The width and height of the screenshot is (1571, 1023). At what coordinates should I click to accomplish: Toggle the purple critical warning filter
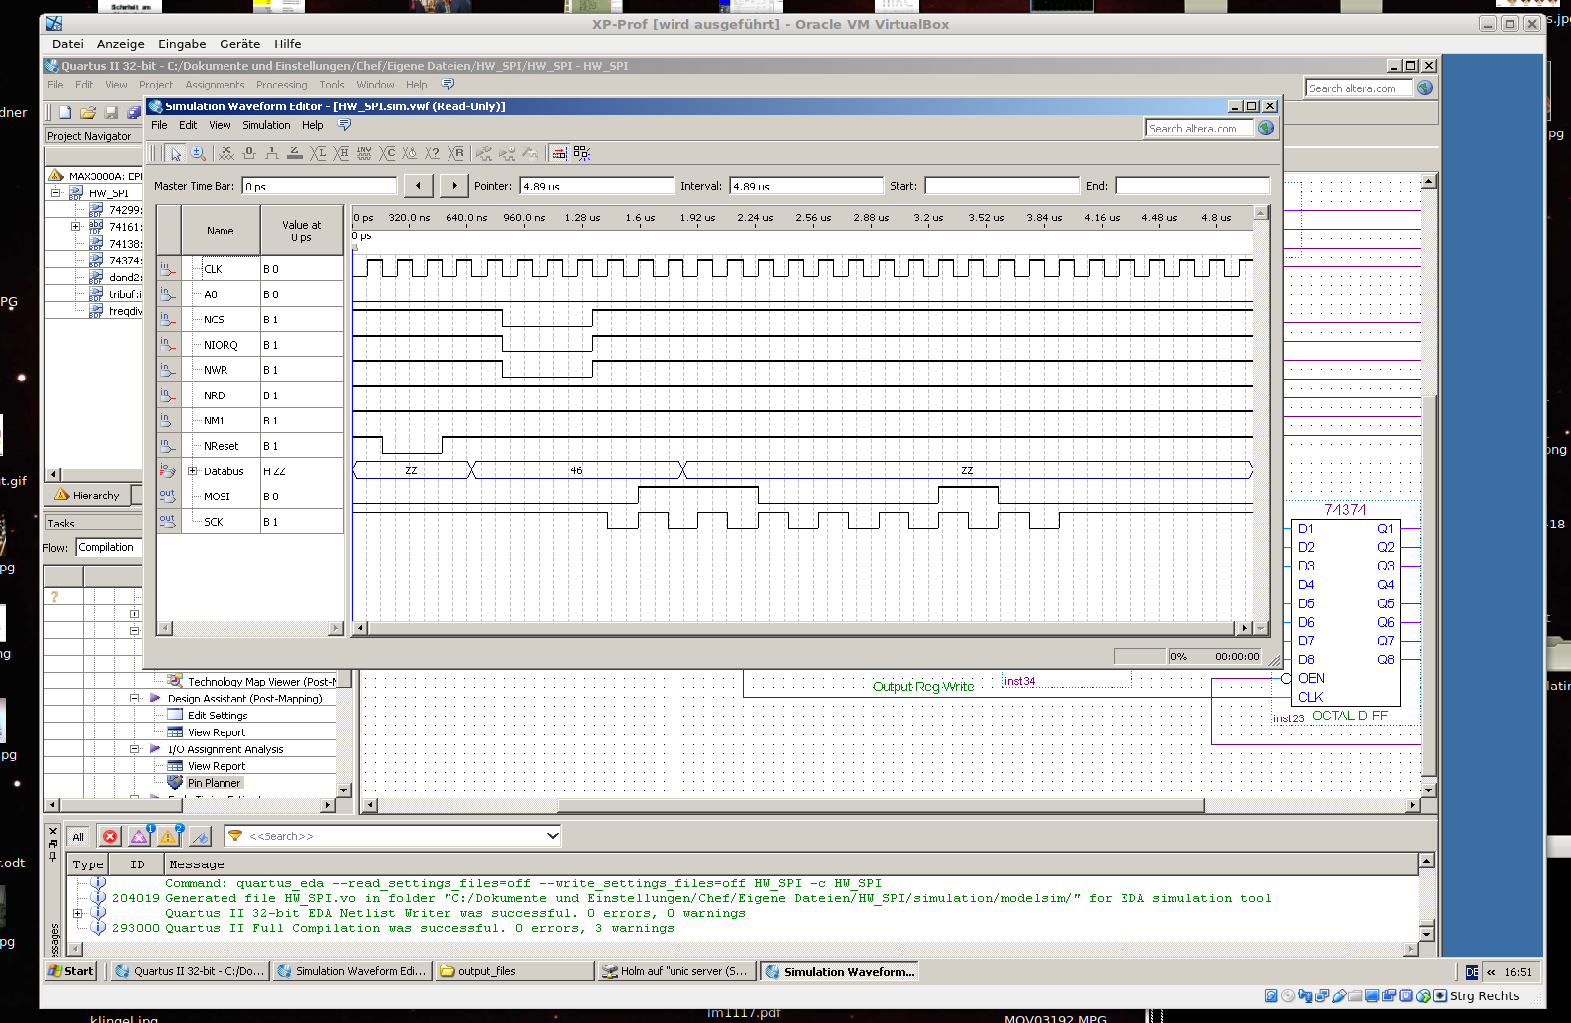tap(140, 837)
